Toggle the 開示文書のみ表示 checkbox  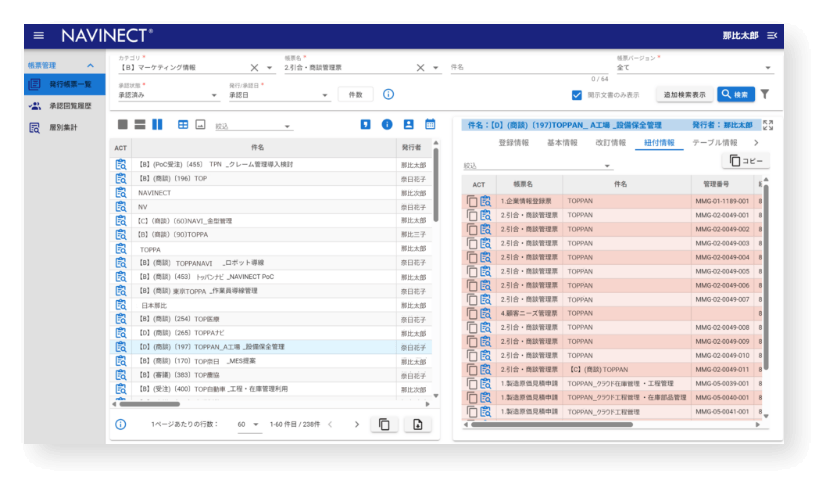tap(577, 95)
